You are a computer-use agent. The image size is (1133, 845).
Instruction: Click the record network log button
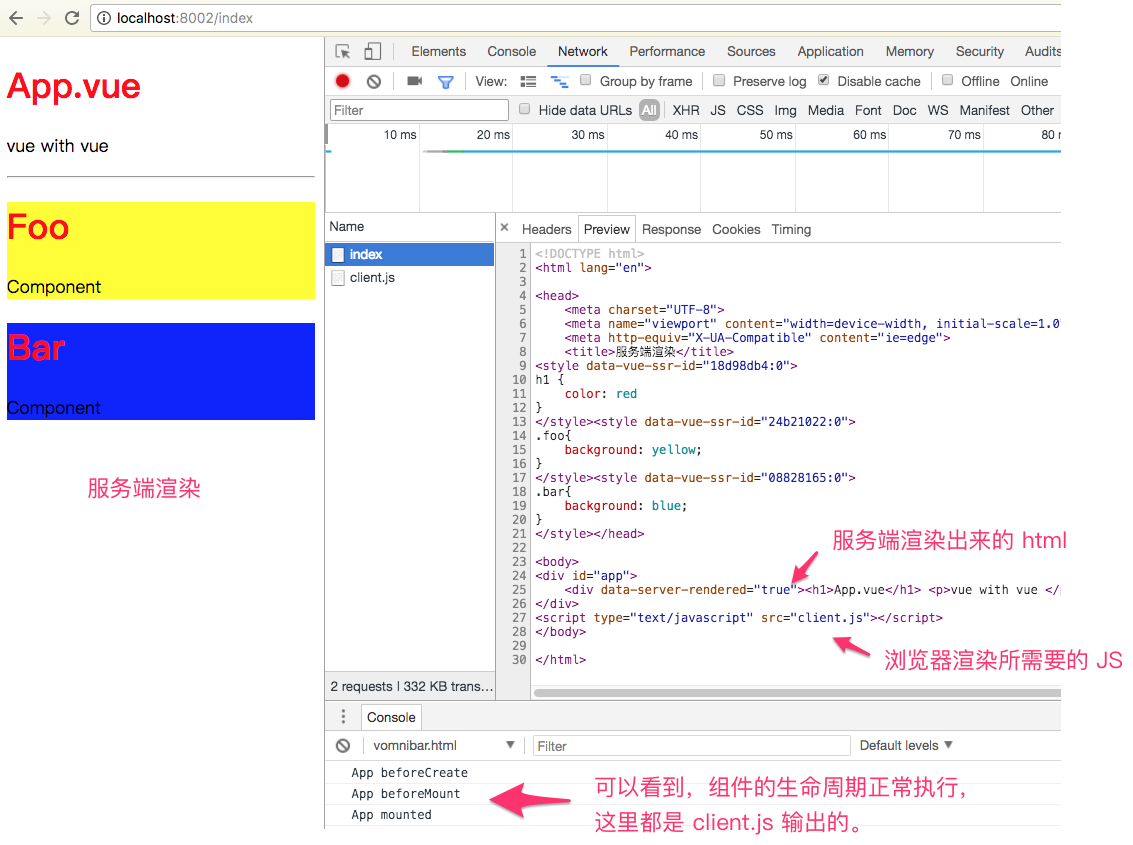coord(343,82)
